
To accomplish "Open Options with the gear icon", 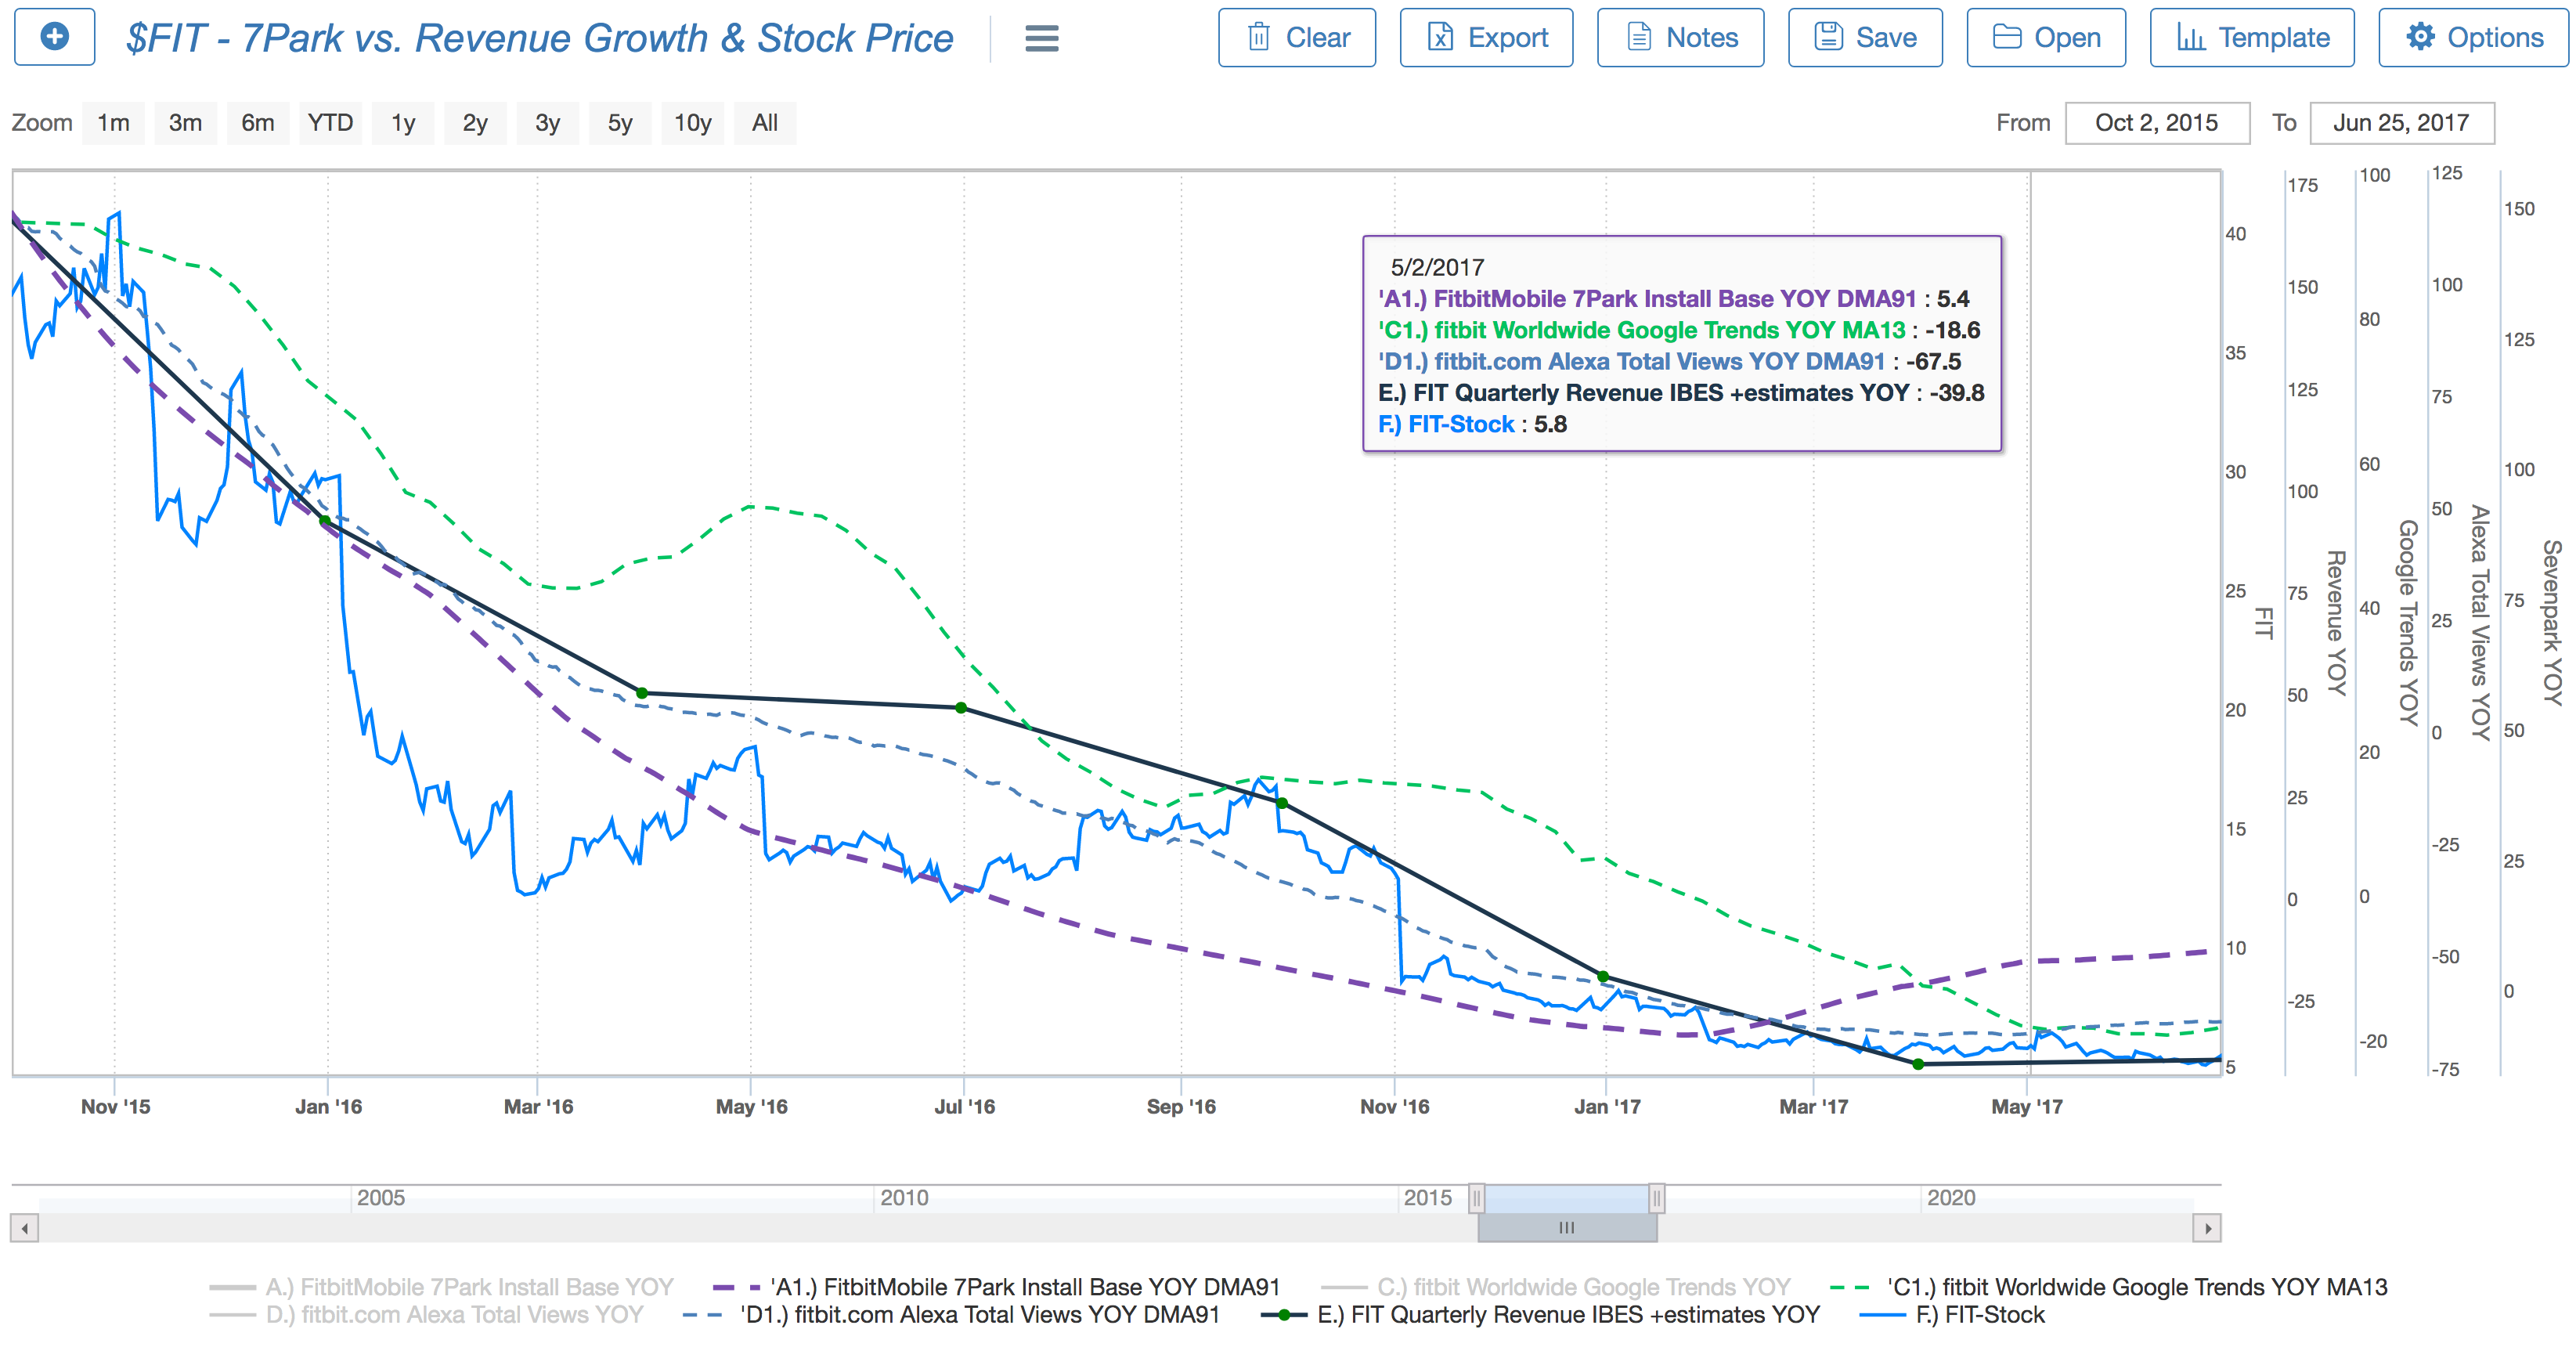I will [2473, 38].
